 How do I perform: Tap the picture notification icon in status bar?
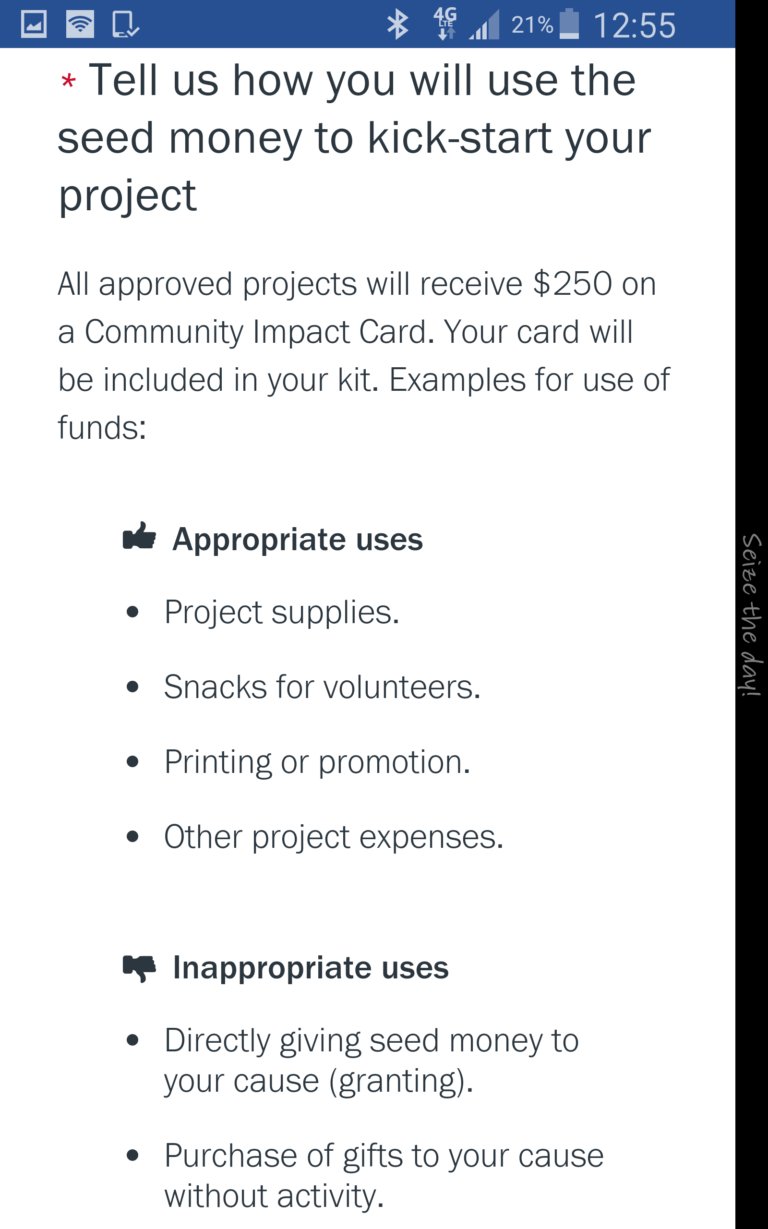pyautogui.click(x=34, y=24)
